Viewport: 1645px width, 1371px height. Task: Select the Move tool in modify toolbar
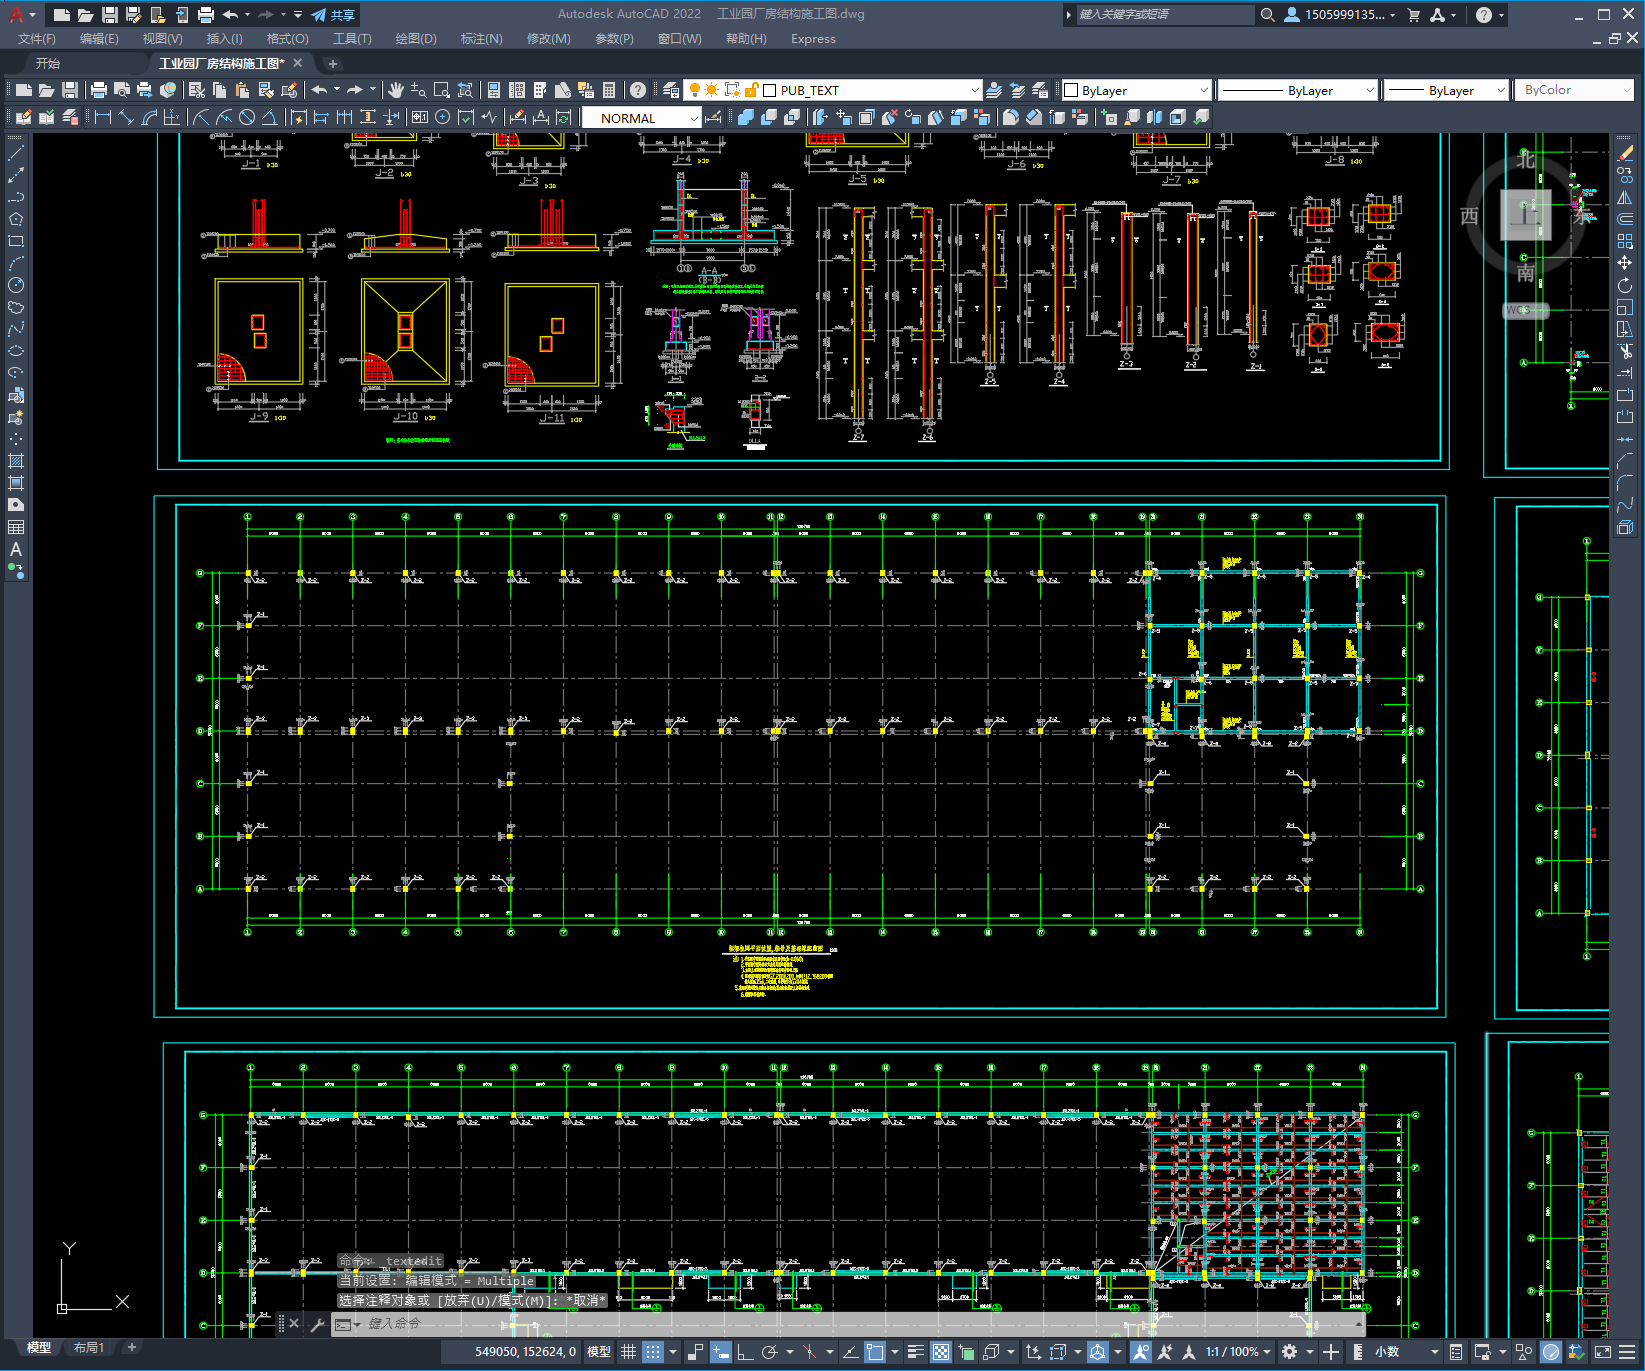coord(1625,263)
